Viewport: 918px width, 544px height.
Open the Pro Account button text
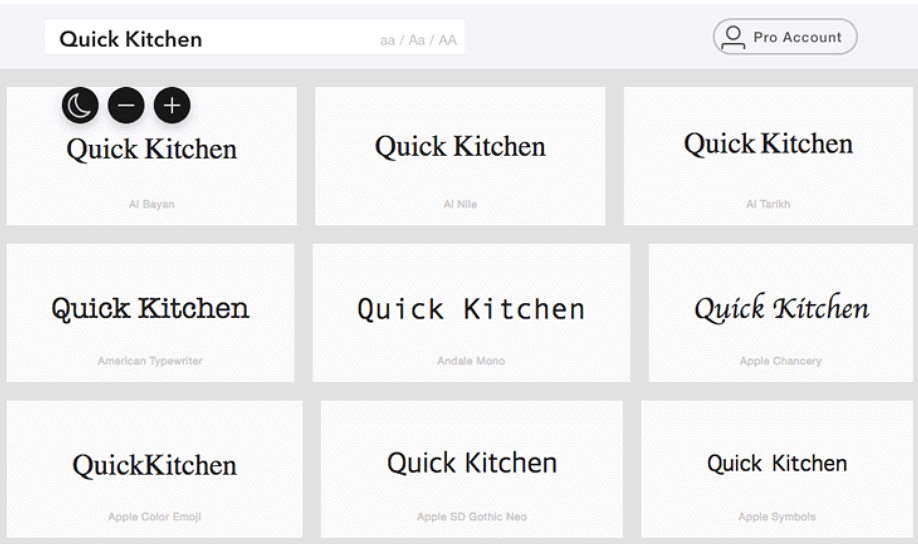click(797, 38)
